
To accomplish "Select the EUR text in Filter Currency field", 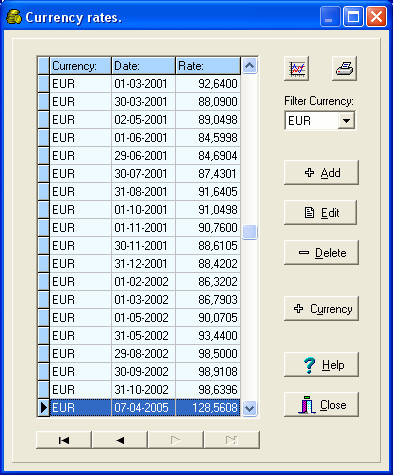I will pos(299,120).
